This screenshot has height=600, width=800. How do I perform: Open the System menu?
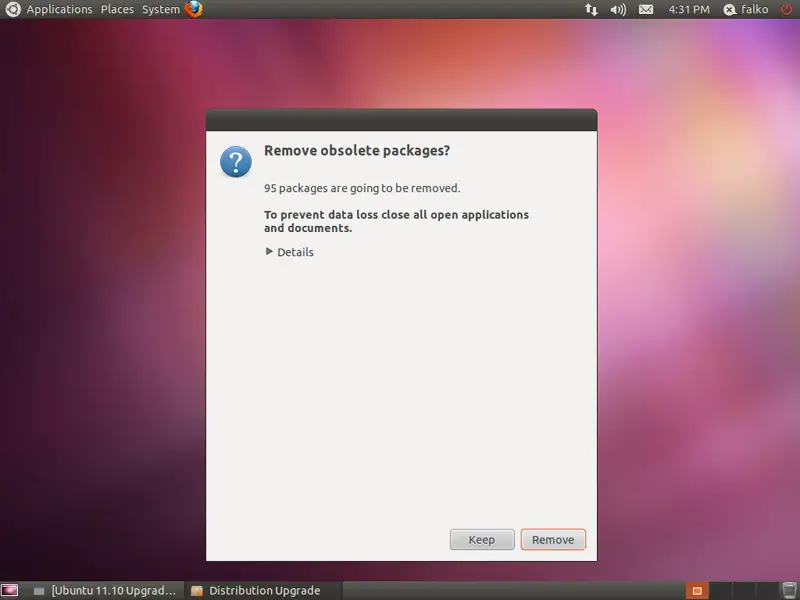[161, 9]
